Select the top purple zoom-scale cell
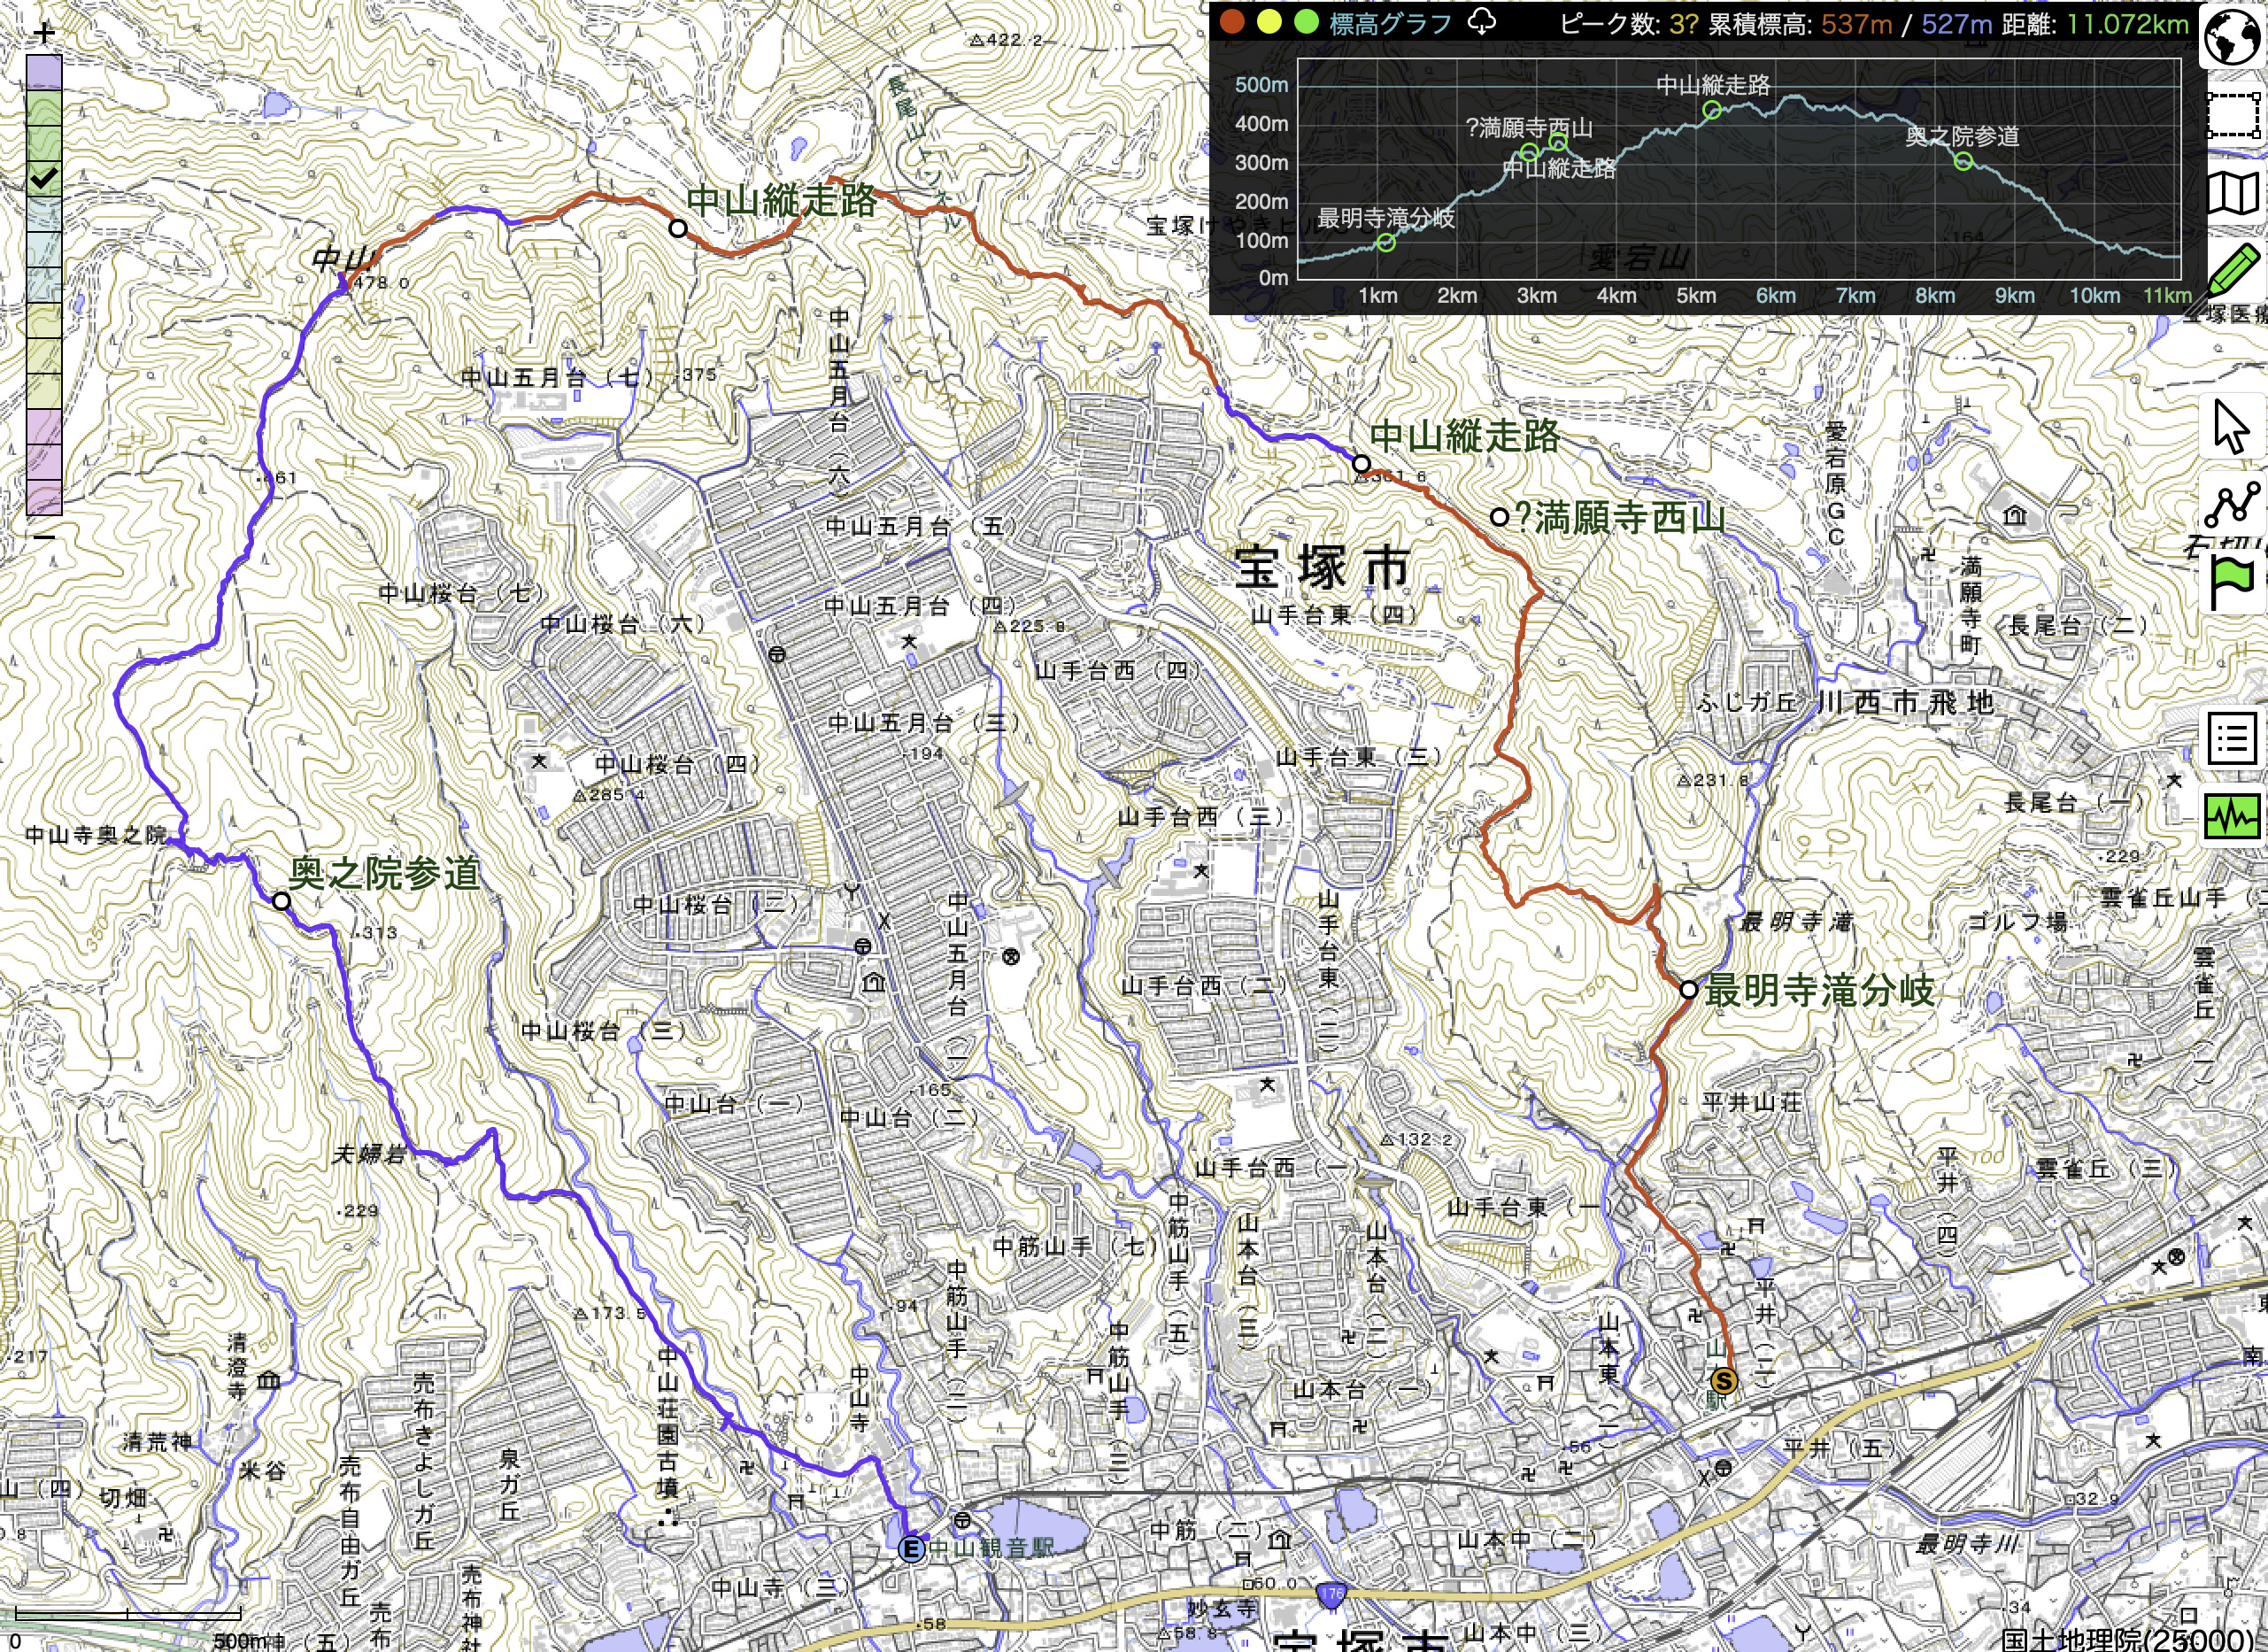Viewport: 2268px width, 1652px height. pos(44,72)
